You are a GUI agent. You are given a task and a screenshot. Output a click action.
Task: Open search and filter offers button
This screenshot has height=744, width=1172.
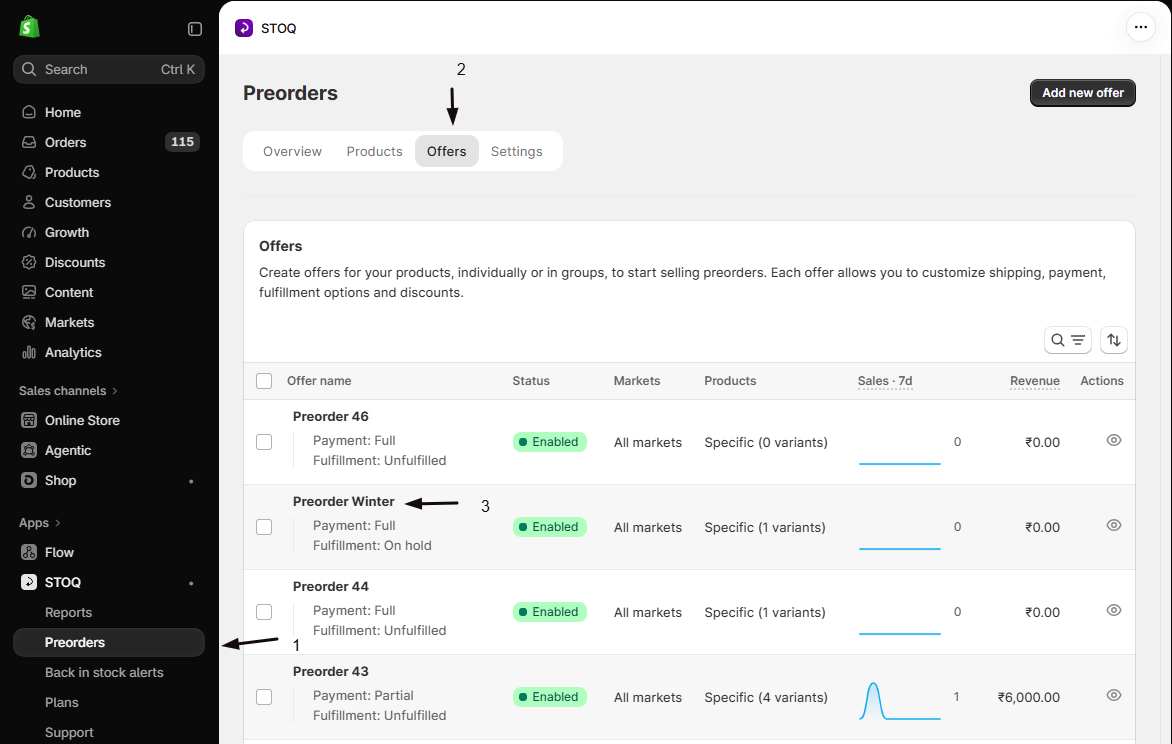point(1067,340)
